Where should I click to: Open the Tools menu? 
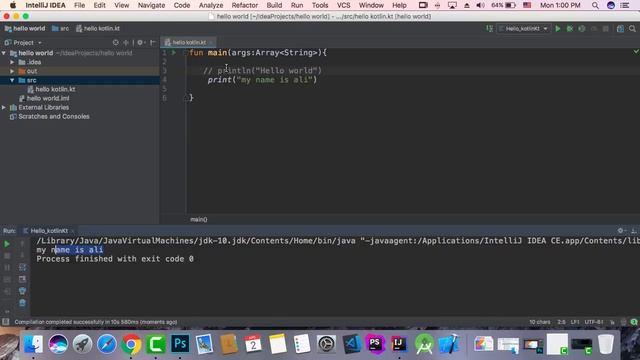[320, 5]
